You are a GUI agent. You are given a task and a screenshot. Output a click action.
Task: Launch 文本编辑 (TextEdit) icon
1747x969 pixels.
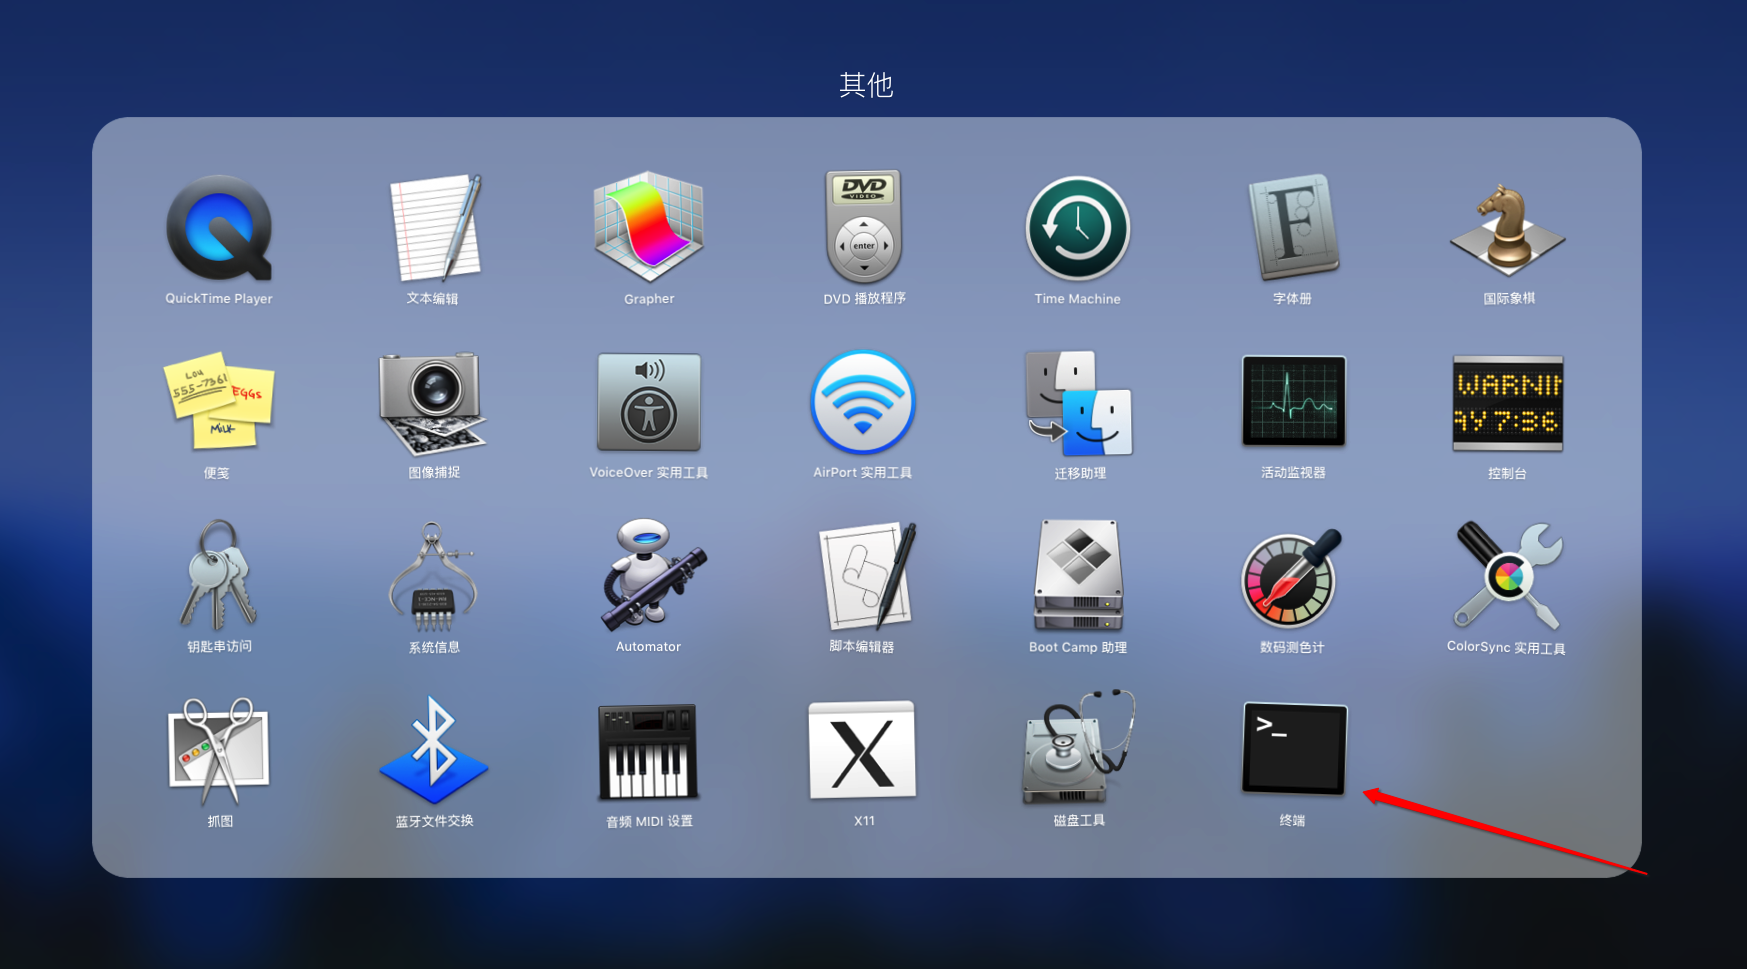(x=435, y=228)
